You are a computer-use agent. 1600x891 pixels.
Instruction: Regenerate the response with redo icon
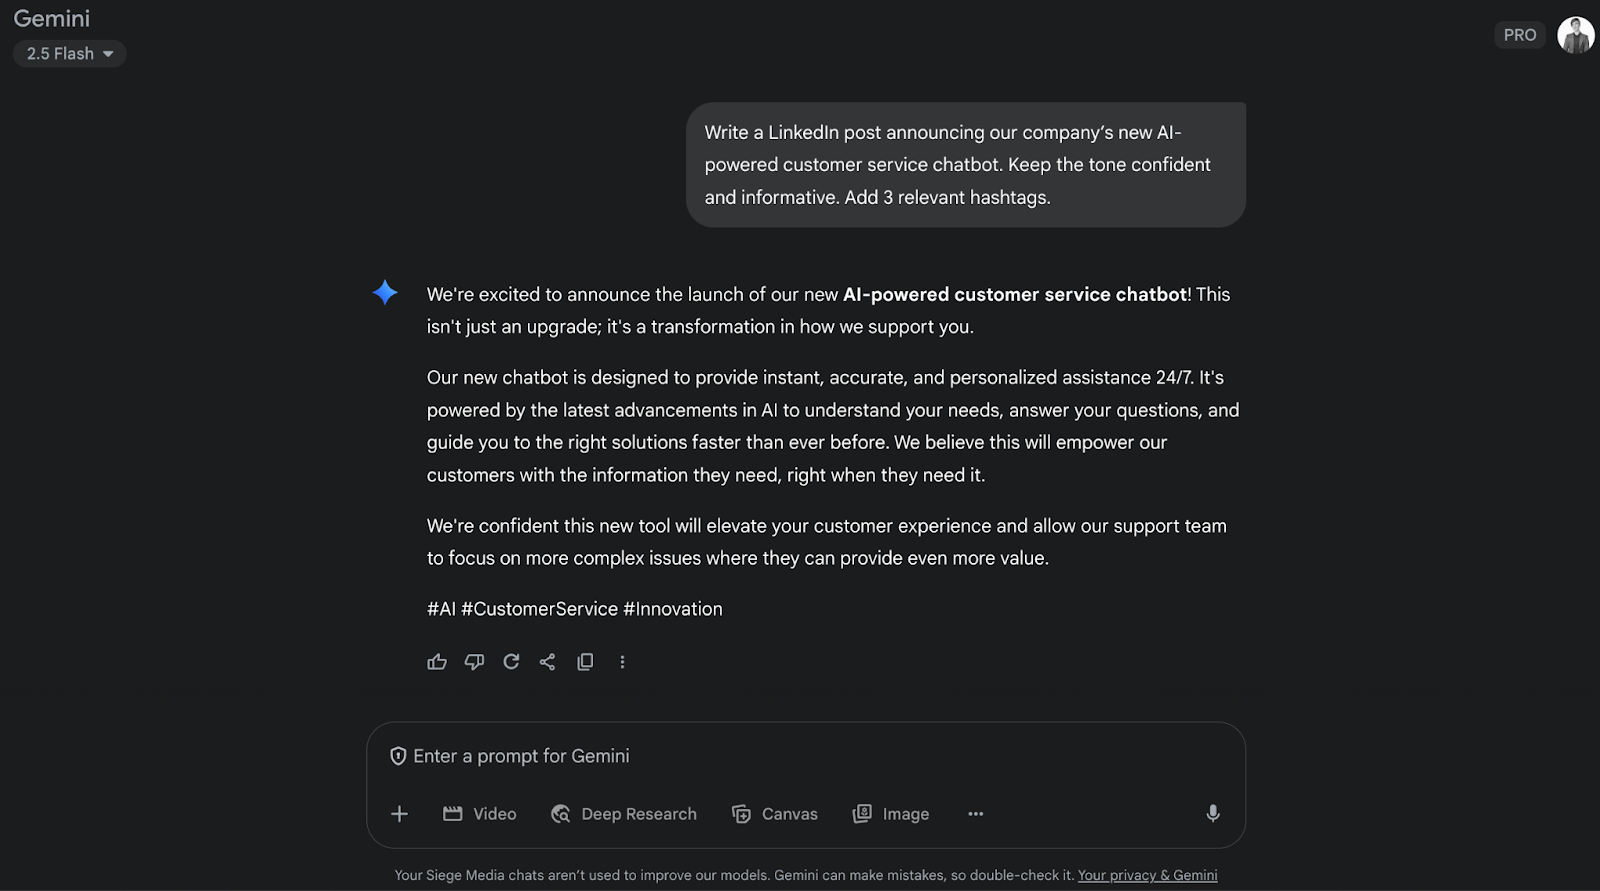511,662
